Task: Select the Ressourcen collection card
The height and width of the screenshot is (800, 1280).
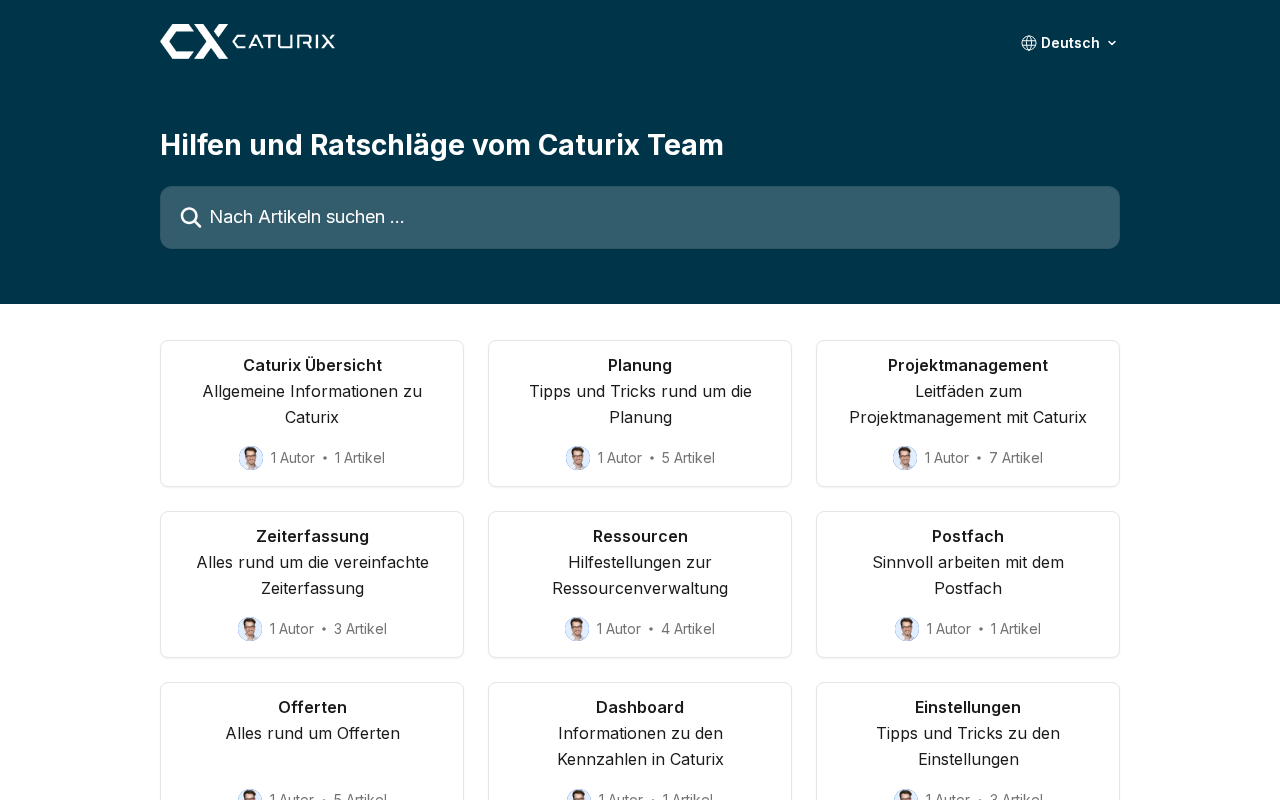Action: 640,537
